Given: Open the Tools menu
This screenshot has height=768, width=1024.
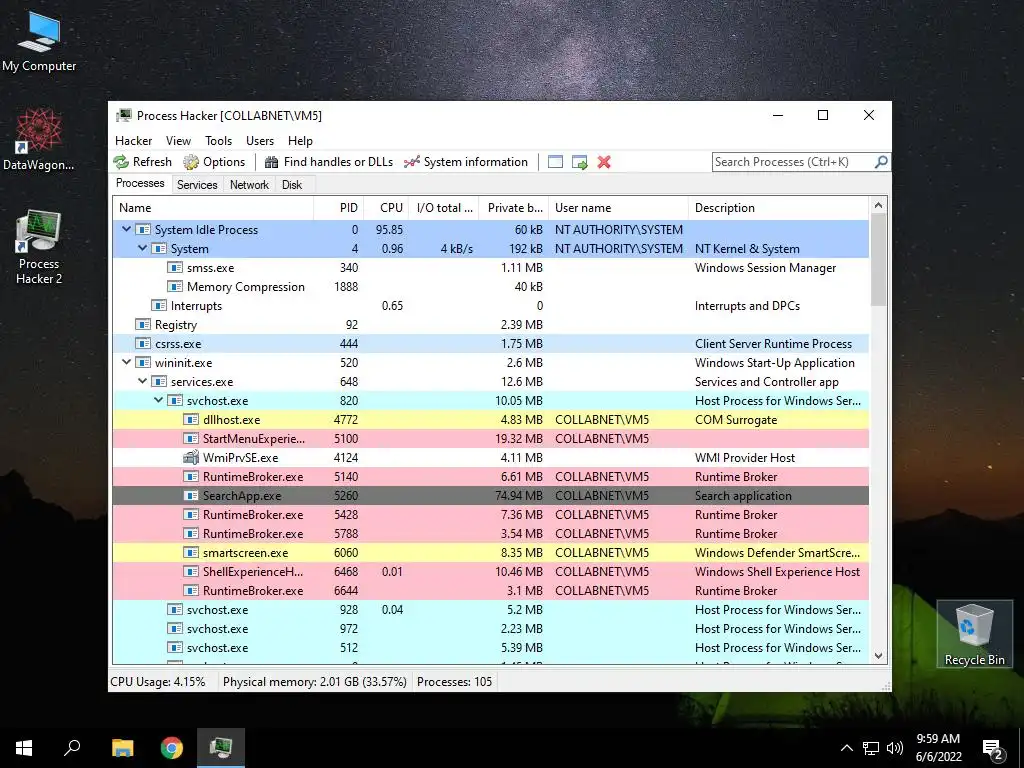Looking at the screenshot, I should pyautogui.click(x=218, y=140).
